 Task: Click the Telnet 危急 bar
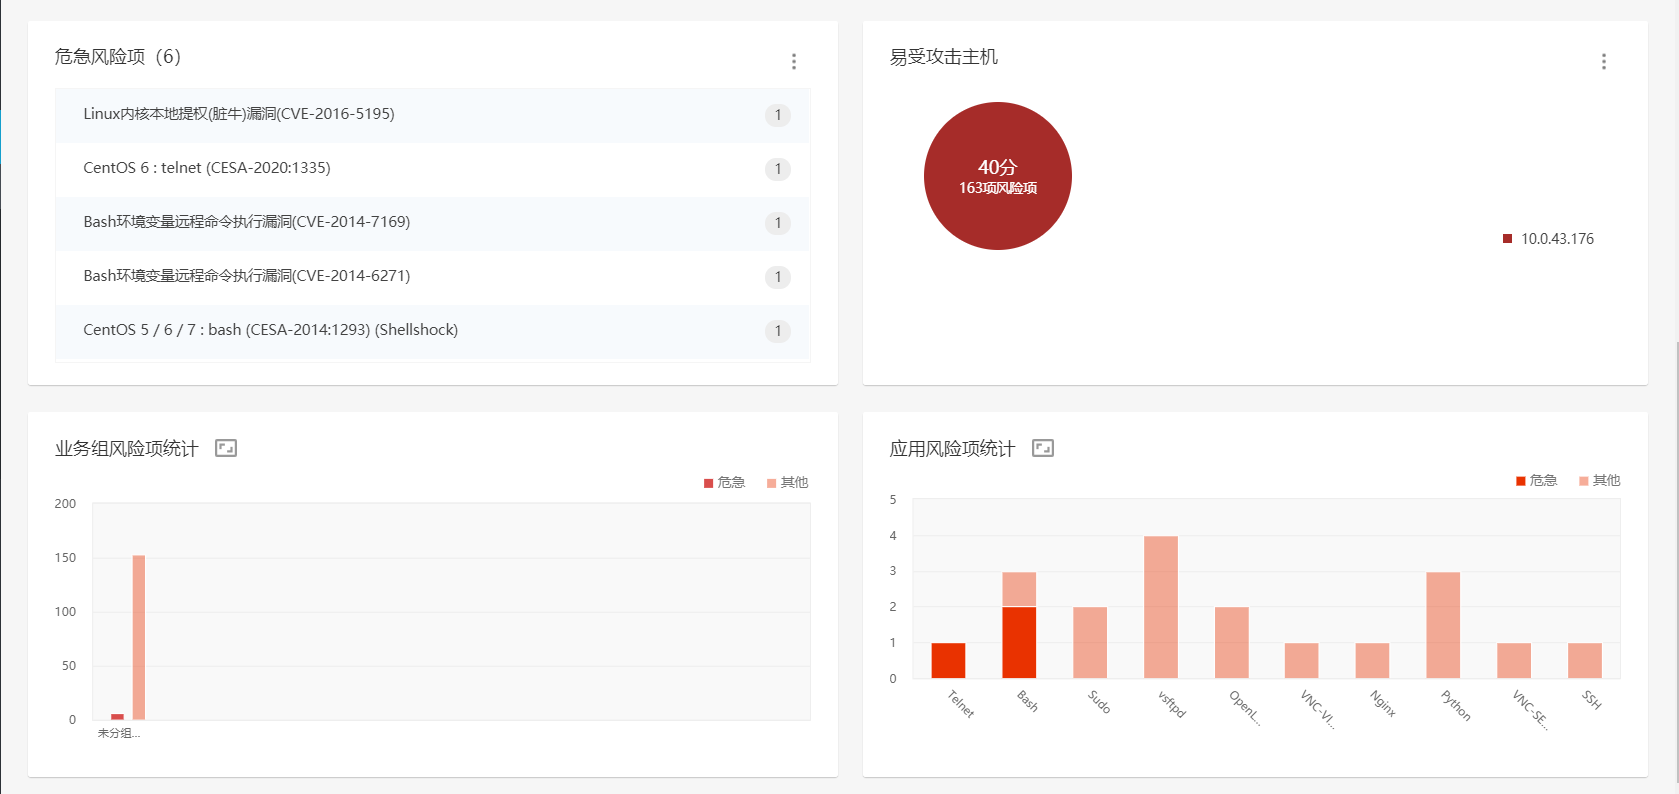948,661
